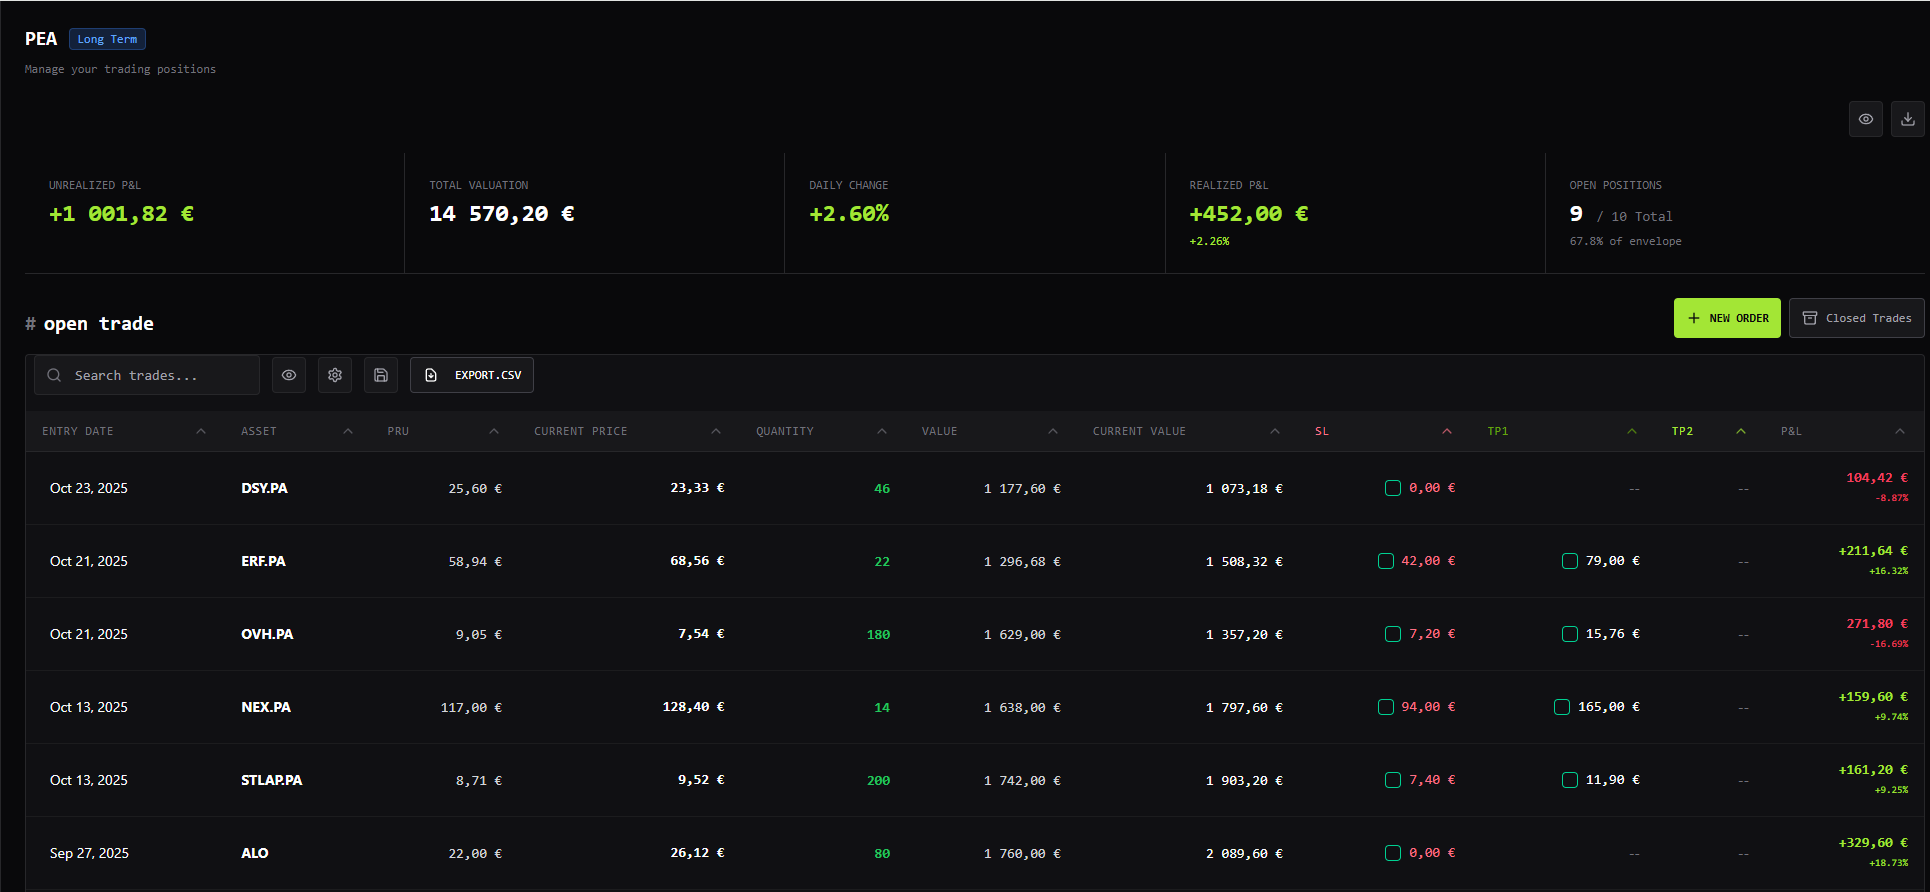Check TP1 15,76 checkbox for OVH.PA
The height and width of the screenshot is (892, 1930).
pyautogui.click(x=1570, y=634)
